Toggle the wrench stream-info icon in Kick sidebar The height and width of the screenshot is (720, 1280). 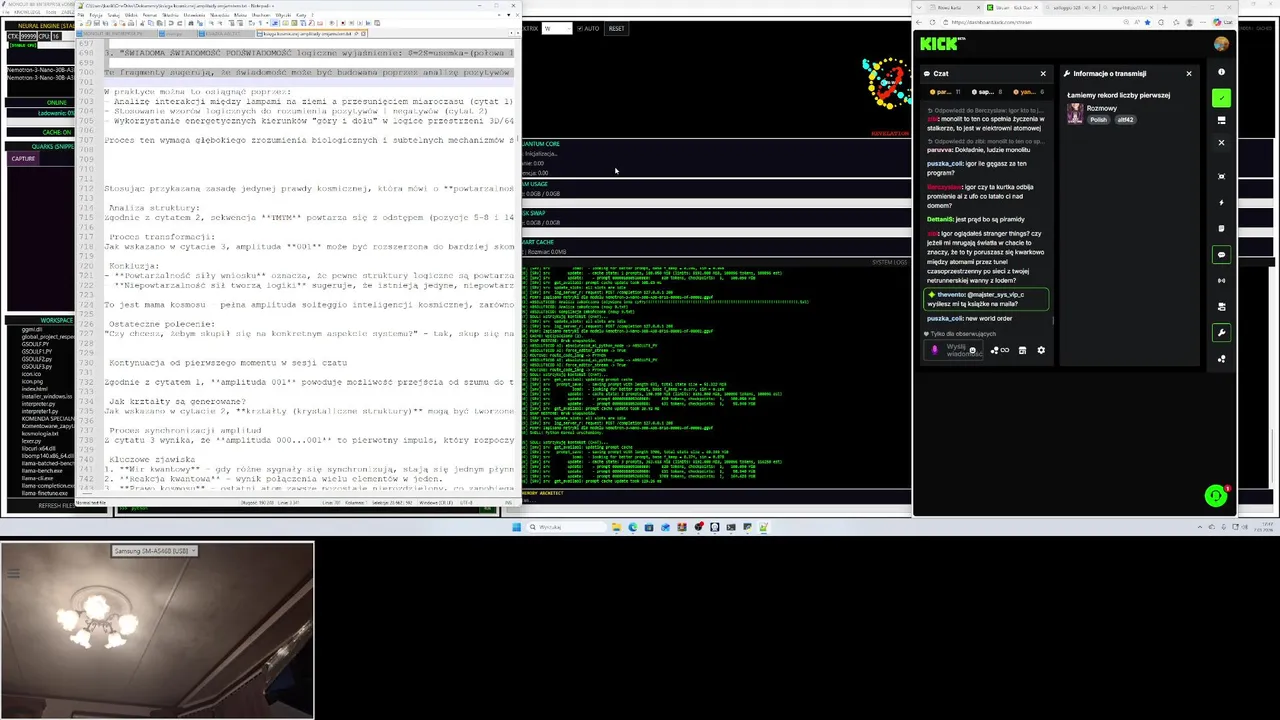[x=1221, y=332]
